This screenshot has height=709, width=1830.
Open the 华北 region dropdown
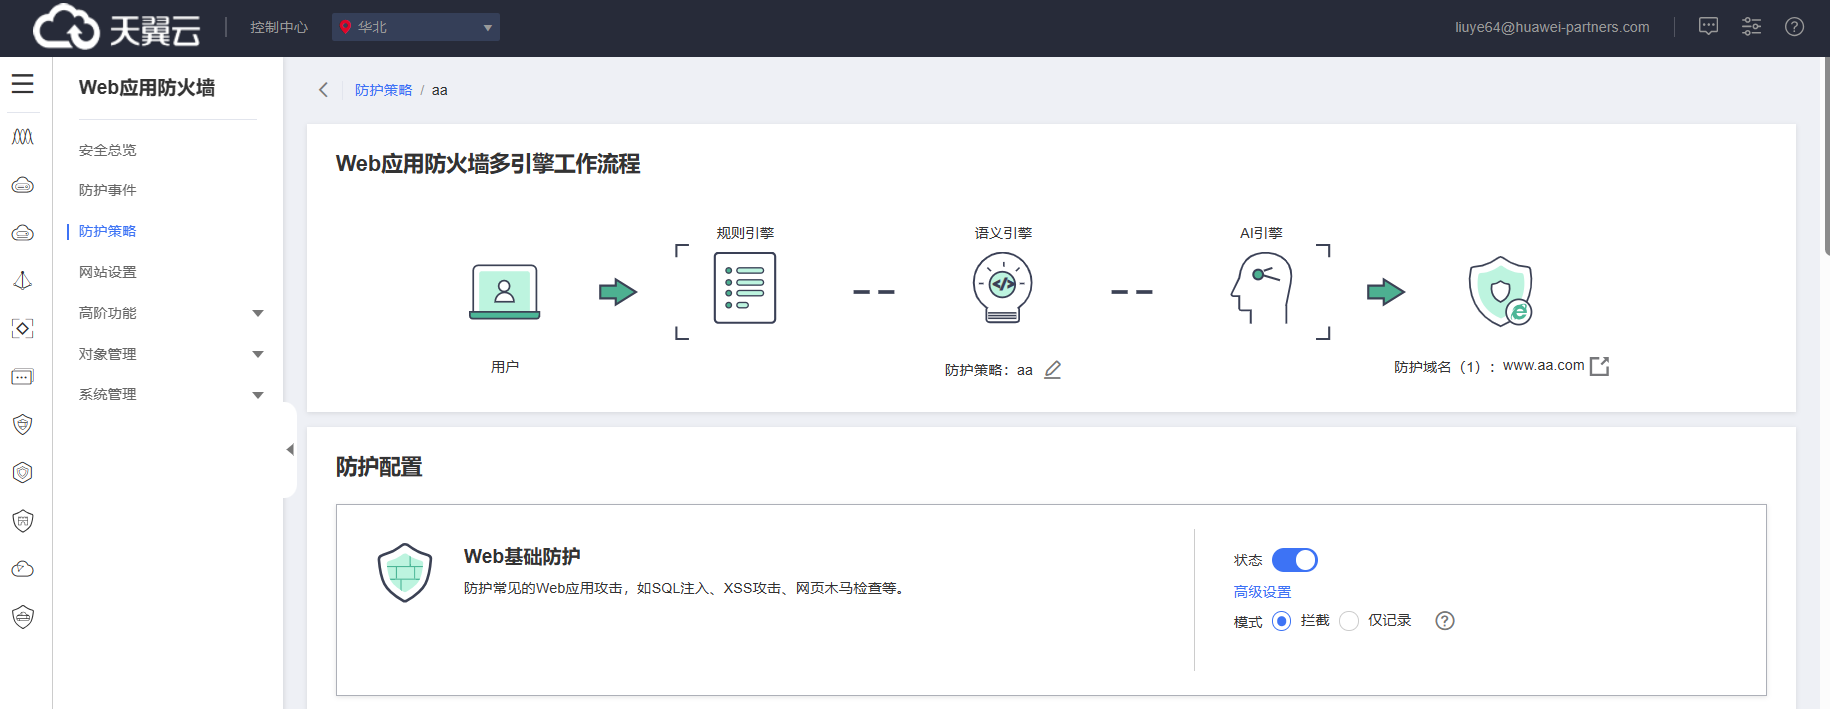(x=415, y=27)
